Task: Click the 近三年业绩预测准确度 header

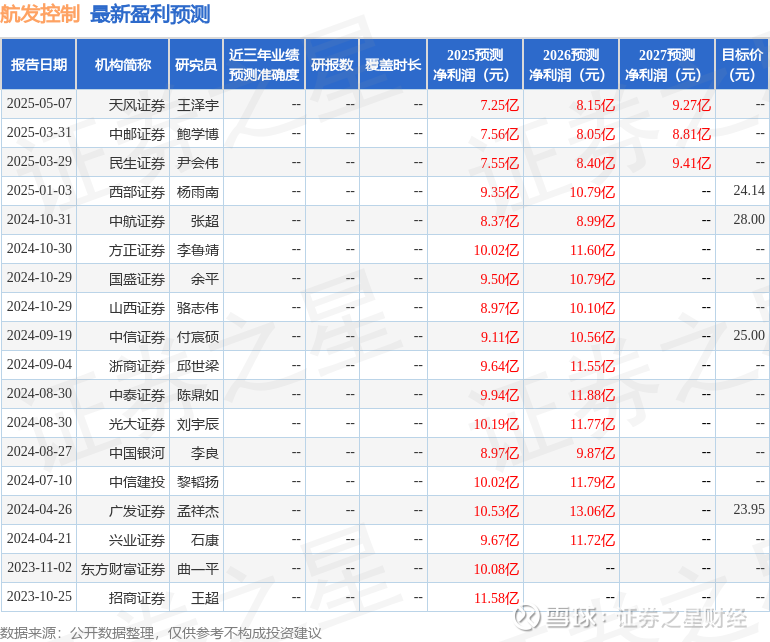Action: tap(264, 64)
